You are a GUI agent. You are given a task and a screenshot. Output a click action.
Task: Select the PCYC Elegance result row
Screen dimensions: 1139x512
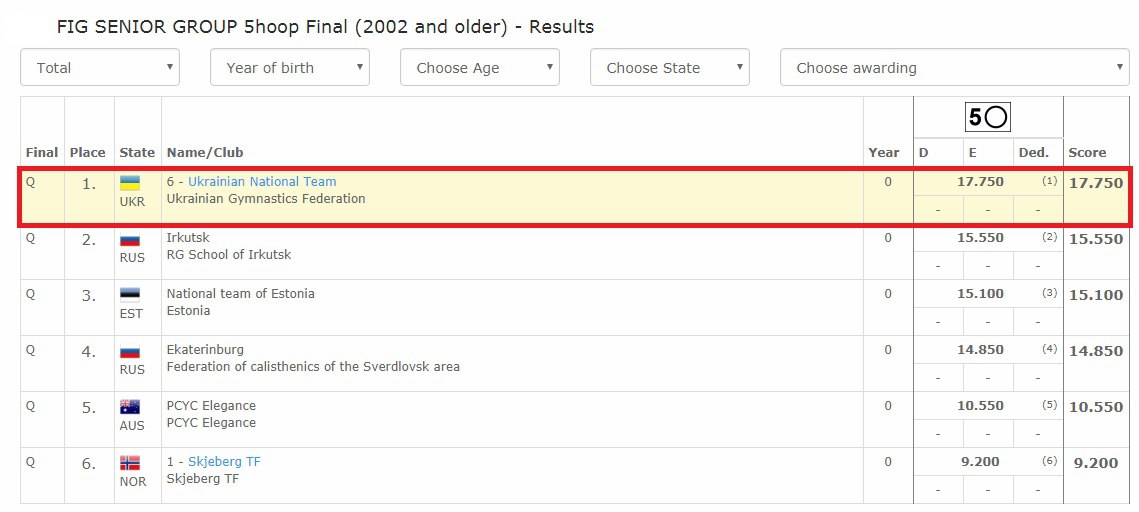click(x=500, y=419)
